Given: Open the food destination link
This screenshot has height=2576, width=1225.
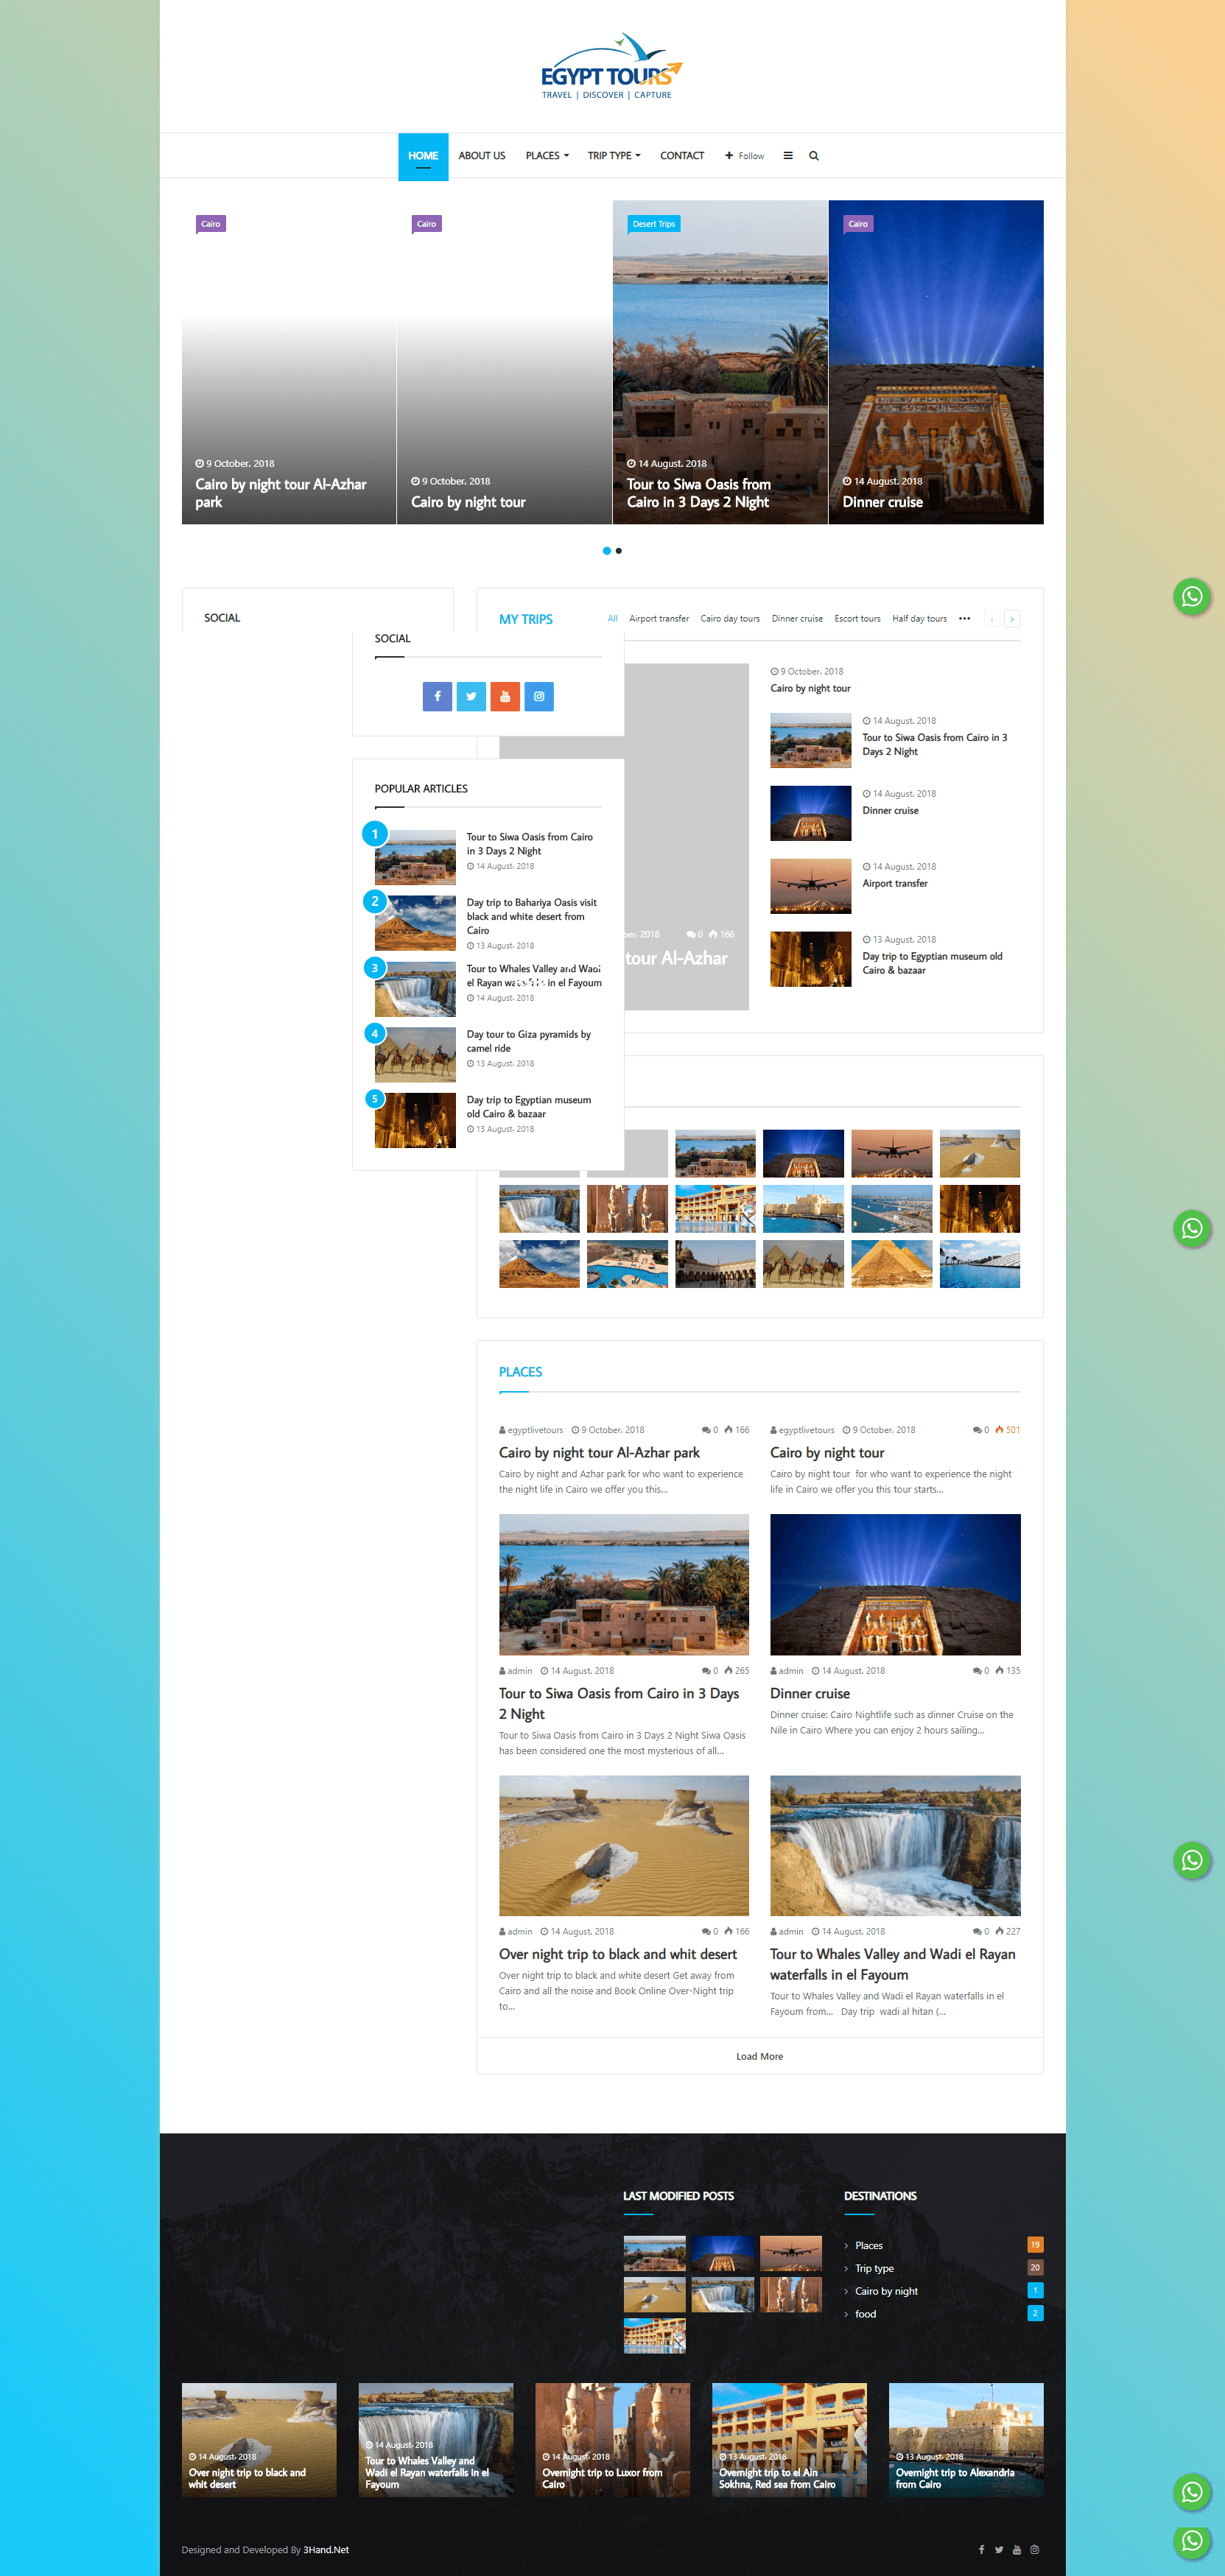Looking at the screenshot, I should tap(865, 2314).
